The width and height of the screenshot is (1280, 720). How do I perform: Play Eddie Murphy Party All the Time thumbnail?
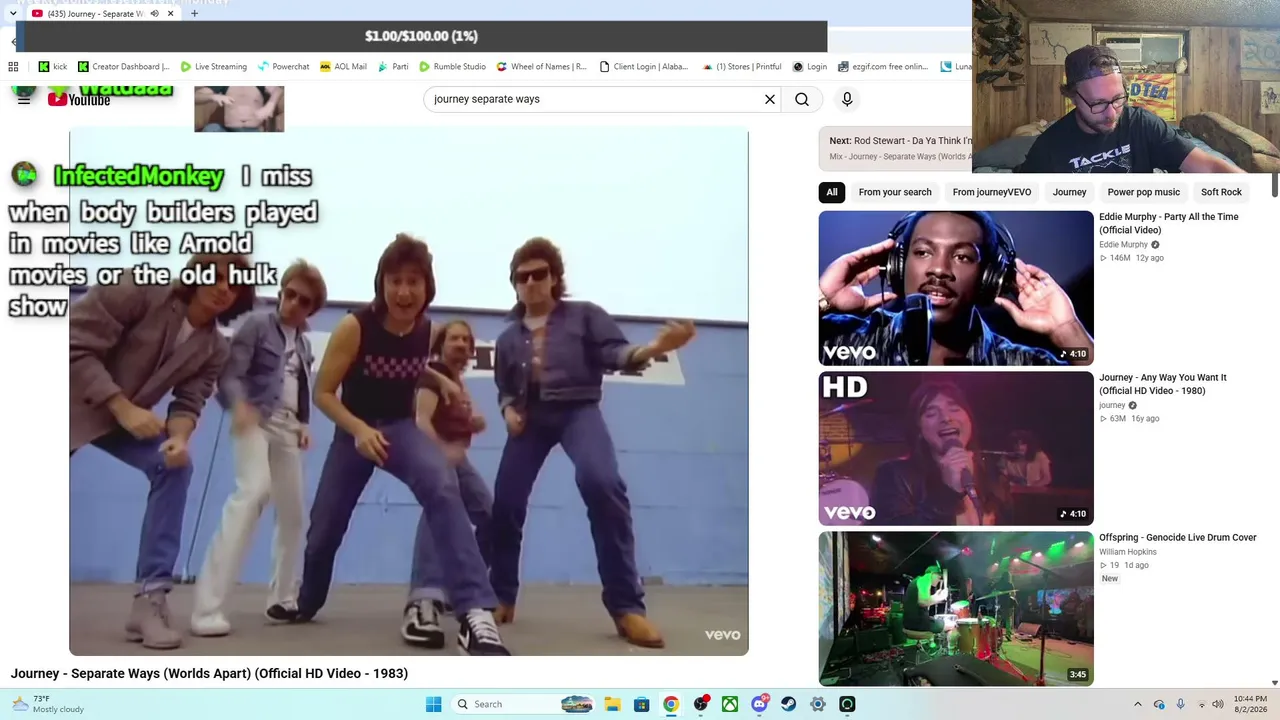956,288
